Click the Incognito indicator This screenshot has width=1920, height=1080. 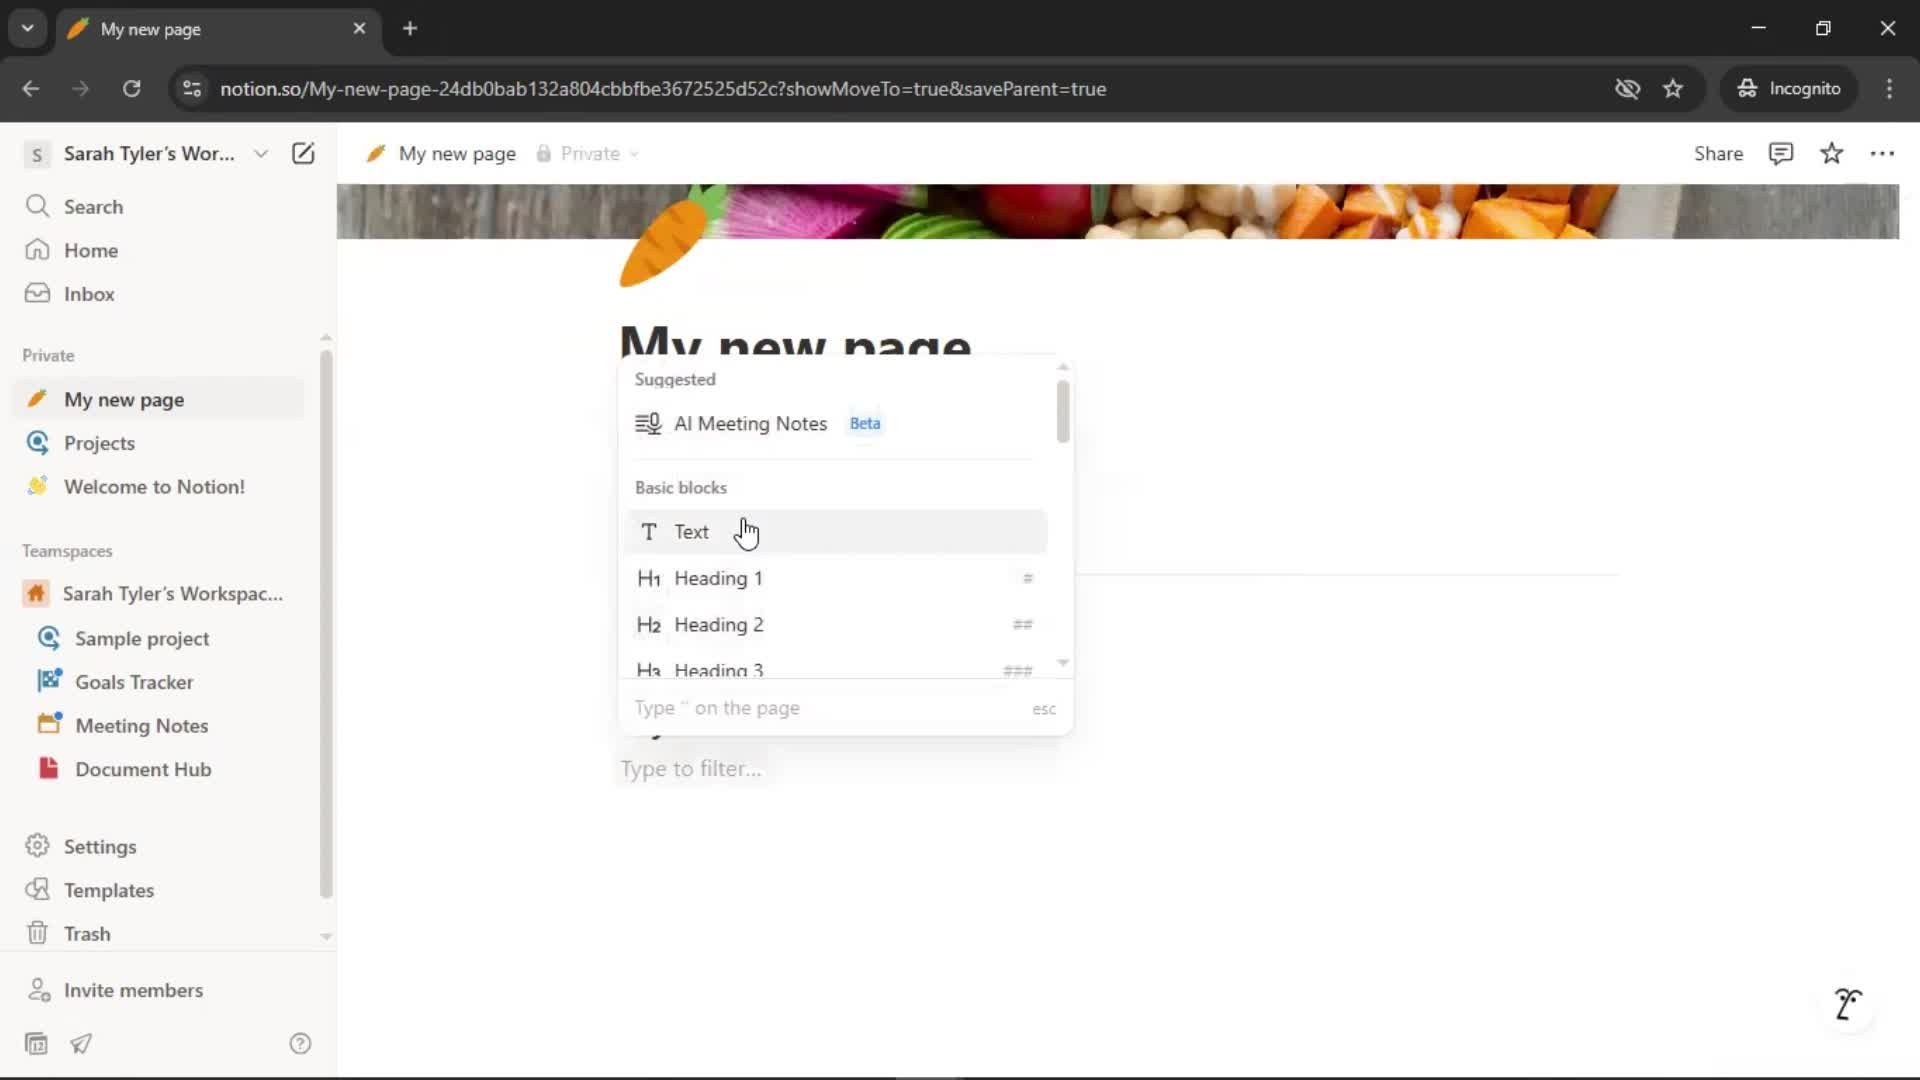click(1789, 88)
